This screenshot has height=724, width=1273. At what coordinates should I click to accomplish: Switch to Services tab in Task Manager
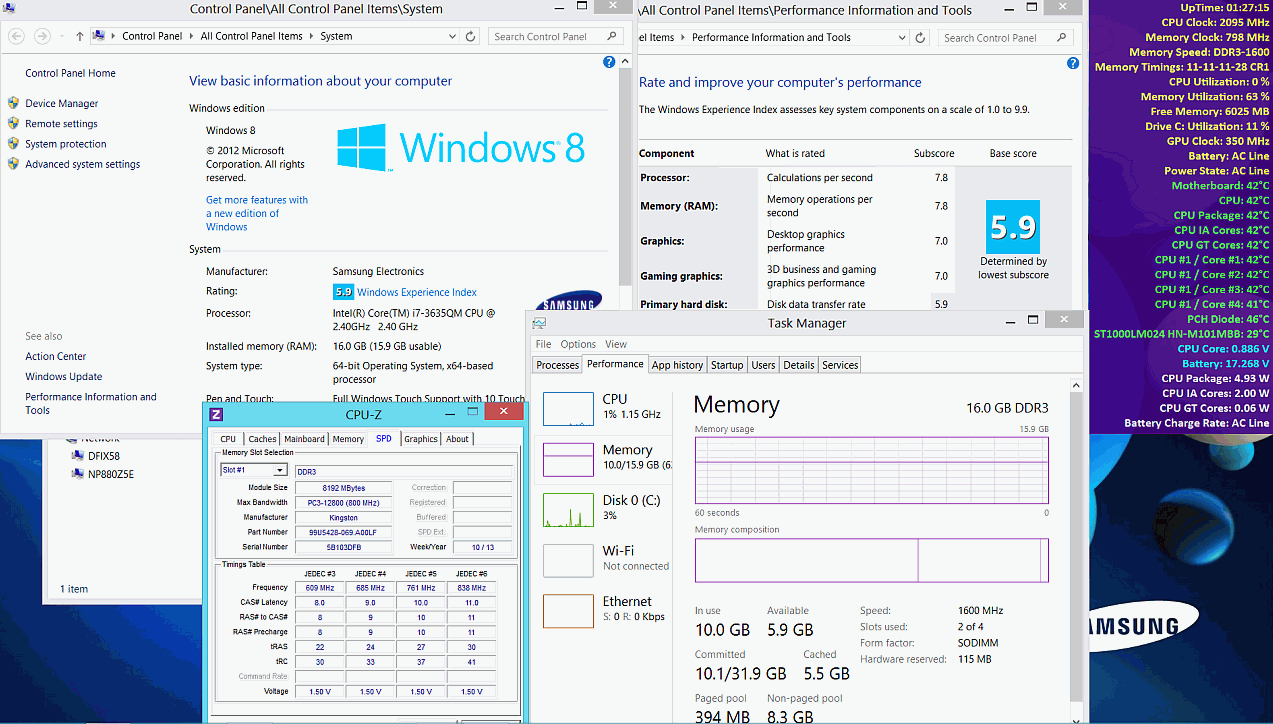(840, 365)
